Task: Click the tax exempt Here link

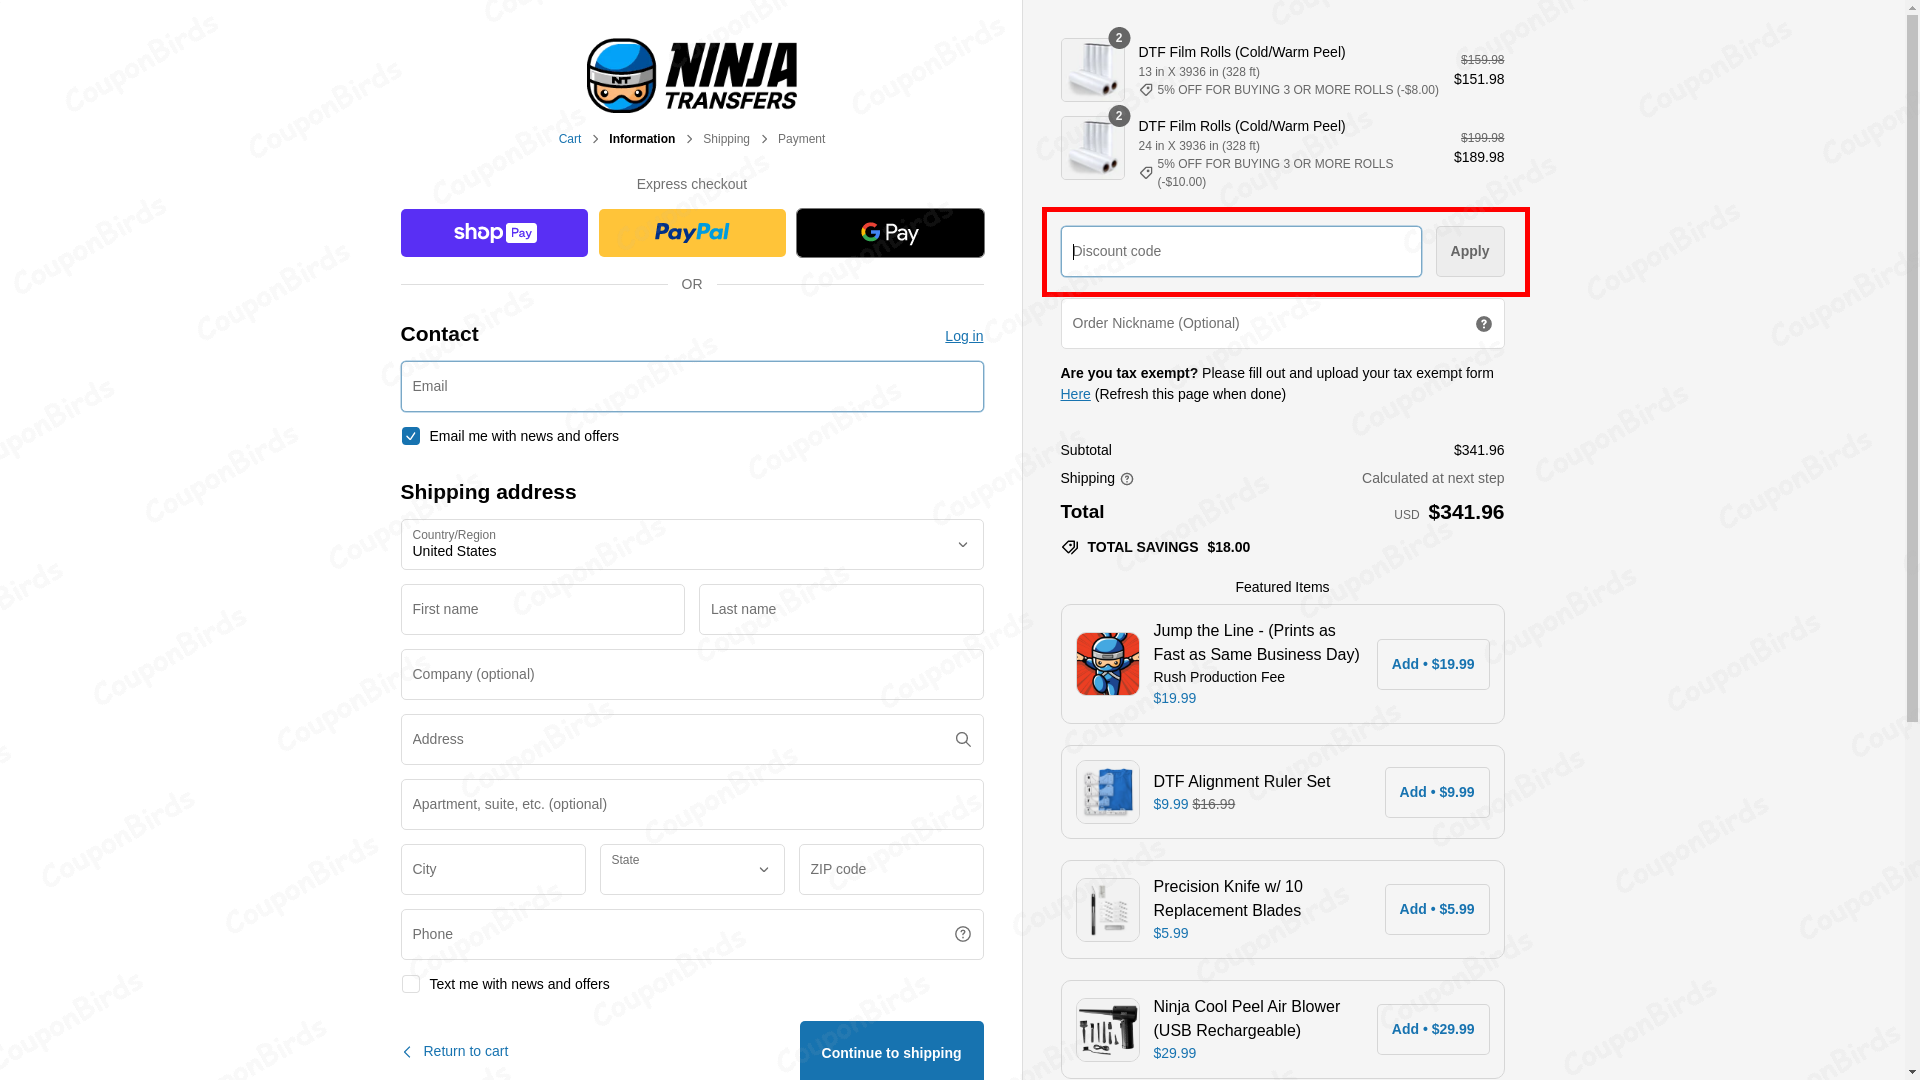Action: point(1074,394)
